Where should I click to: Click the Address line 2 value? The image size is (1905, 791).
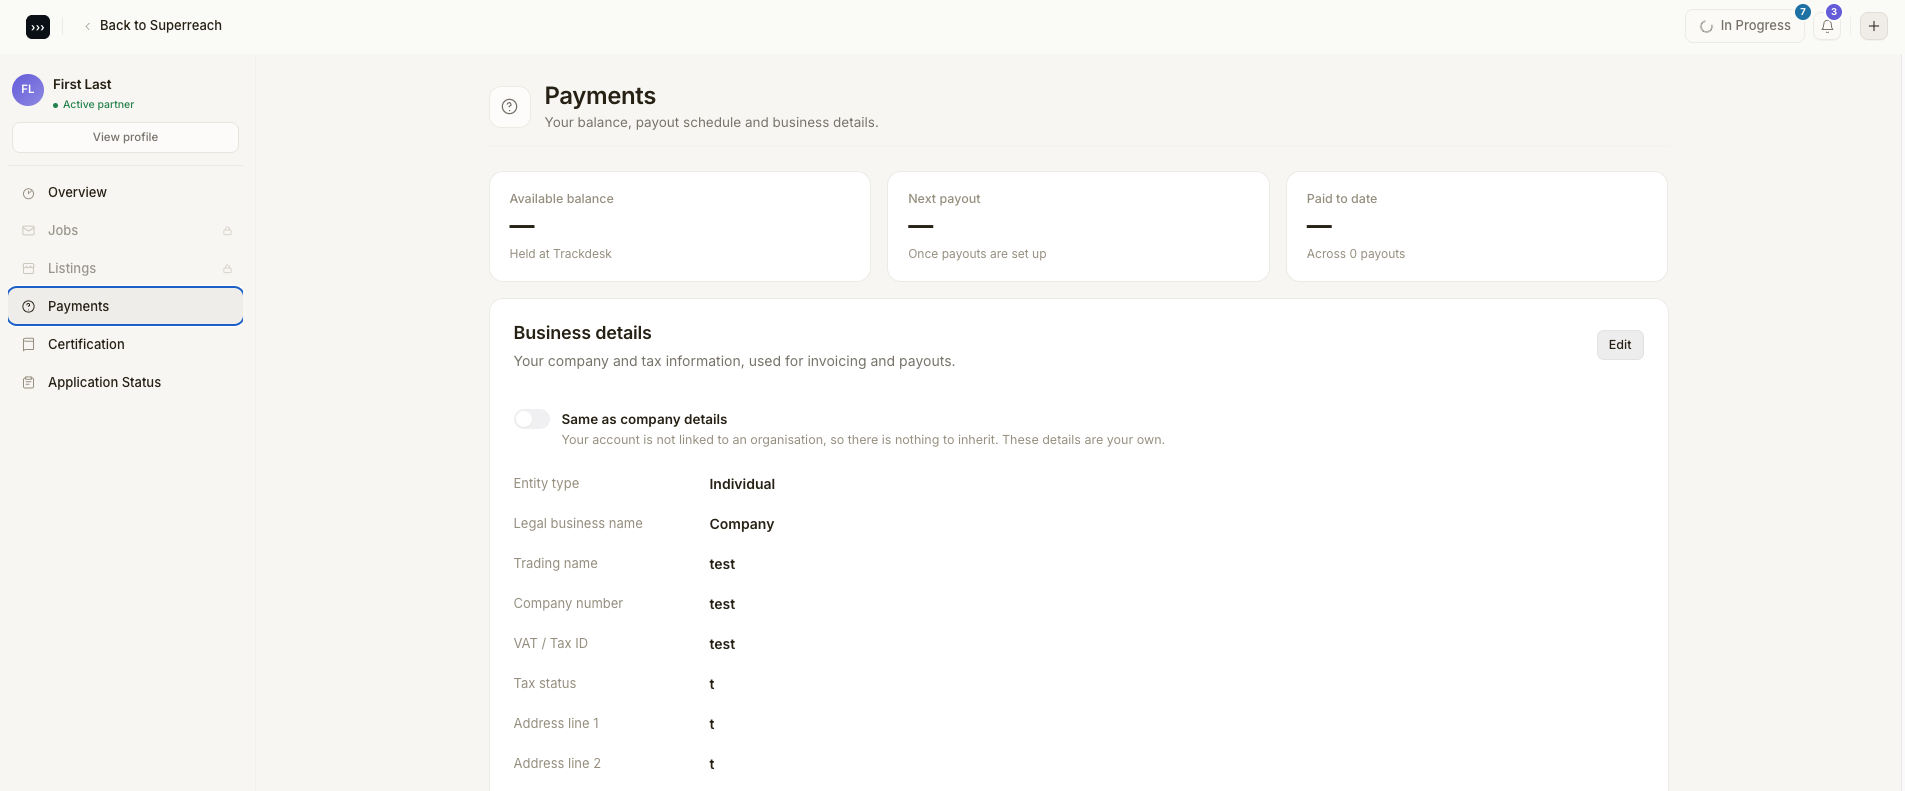[712, 764]
